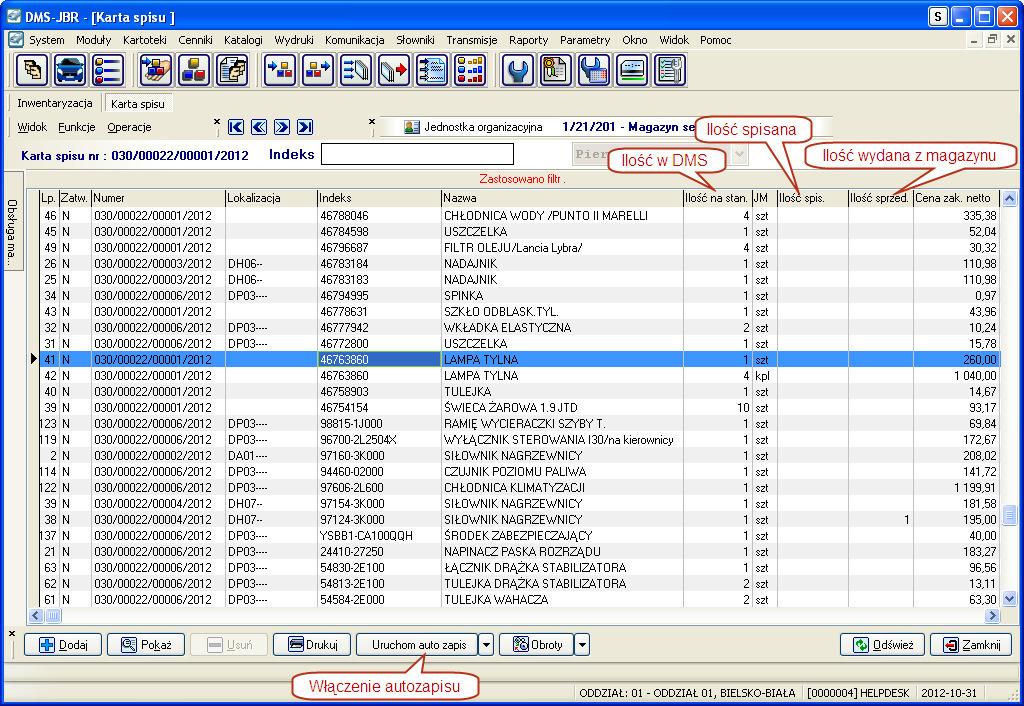1024x706 pixels.
Task: Open the Słowniki menu
Action: (415, 40)
